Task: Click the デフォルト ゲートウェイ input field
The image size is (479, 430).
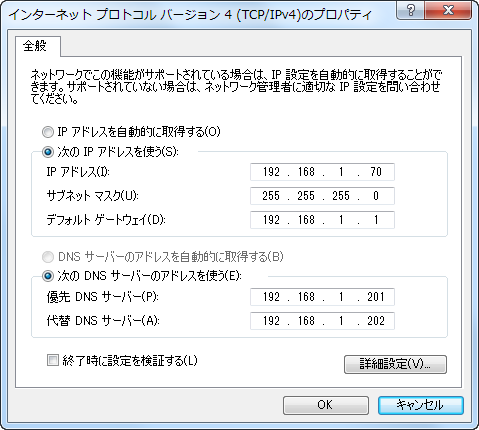Action: click(x=322, y=220)
